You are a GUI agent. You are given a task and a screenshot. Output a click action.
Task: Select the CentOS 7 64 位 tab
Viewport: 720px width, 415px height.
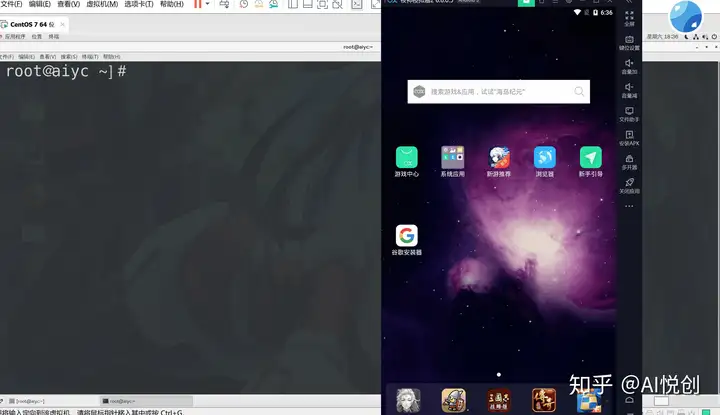(32, 24)
